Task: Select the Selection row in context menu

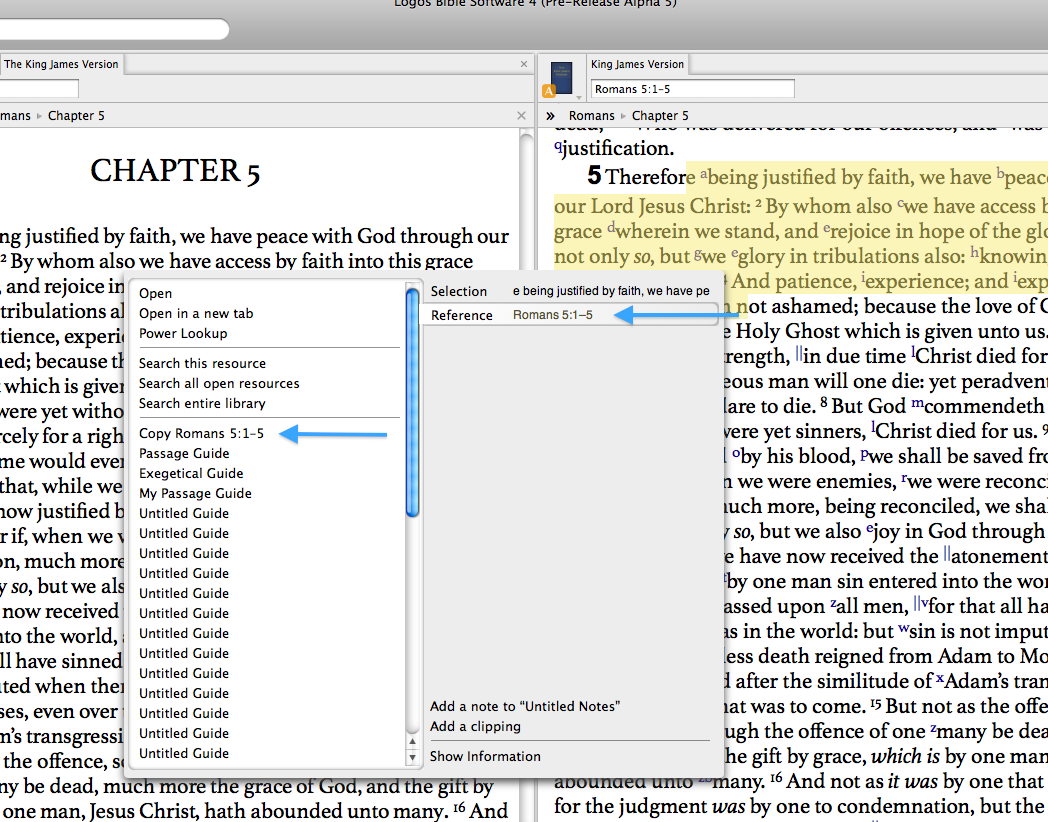Action: click(x=570, y=291)
